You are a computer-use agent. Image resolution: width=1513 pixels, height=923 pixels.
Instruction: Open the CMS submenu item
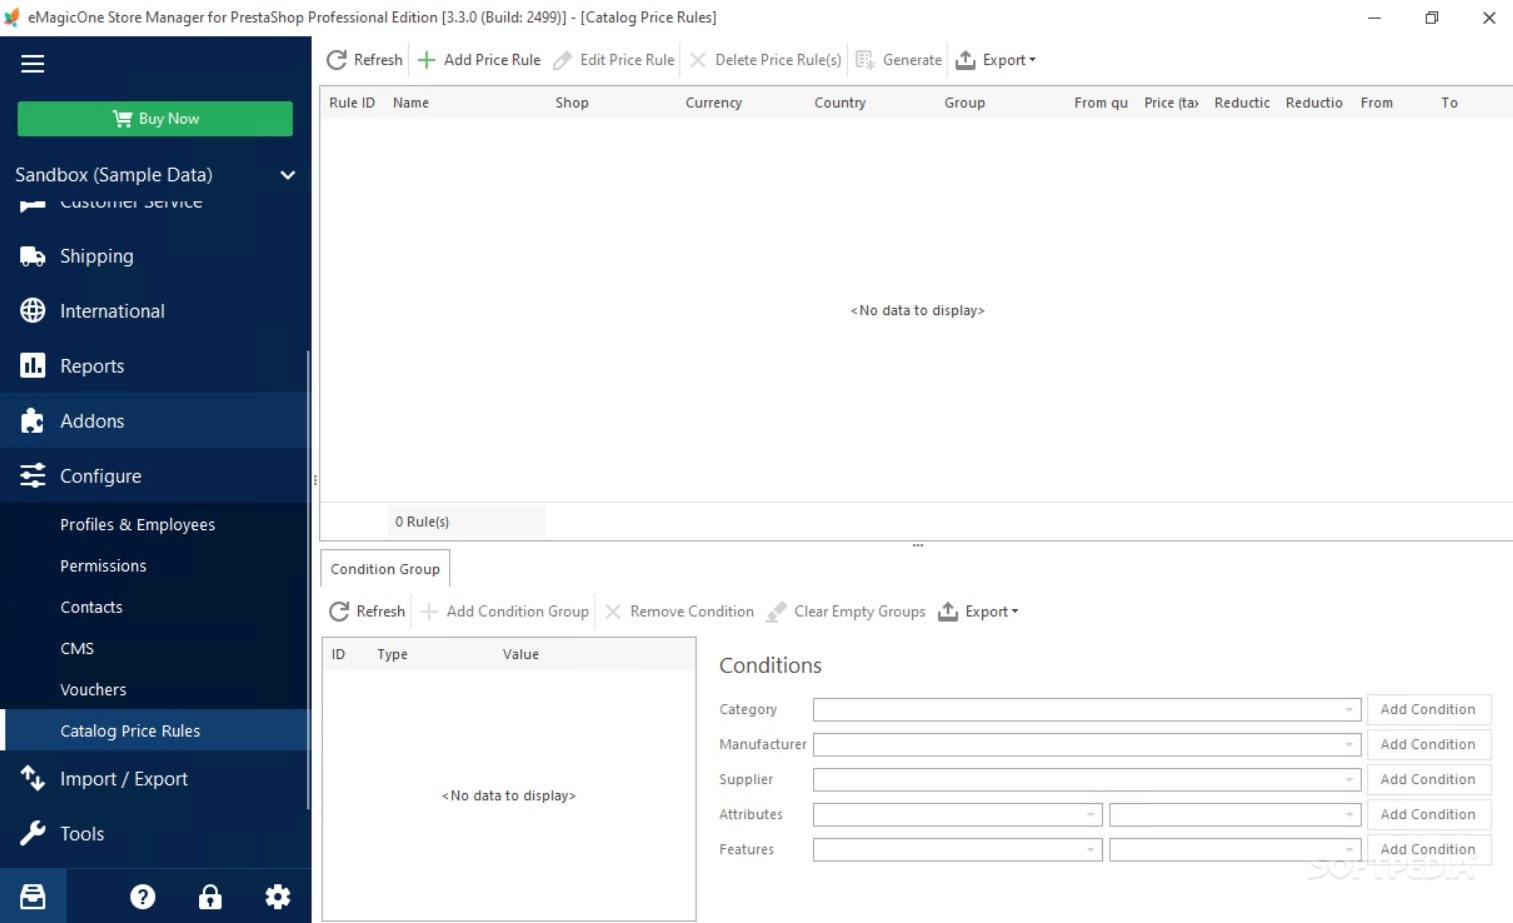(x=77, y=648)
